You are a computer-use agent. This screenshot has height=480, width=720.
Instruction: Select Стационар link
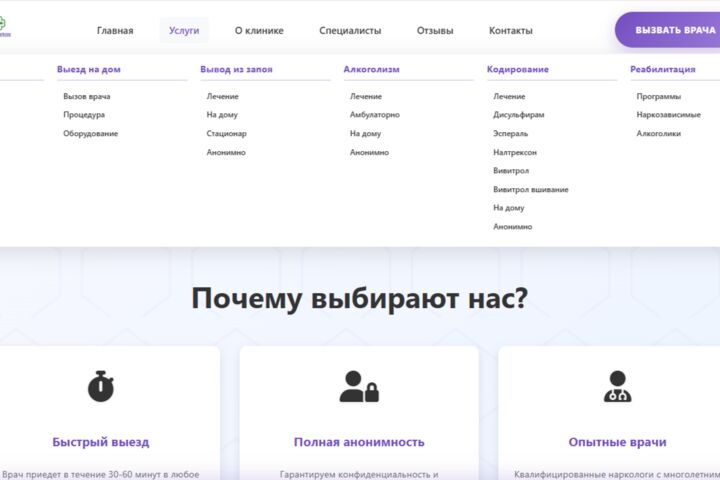coord(226,134)
